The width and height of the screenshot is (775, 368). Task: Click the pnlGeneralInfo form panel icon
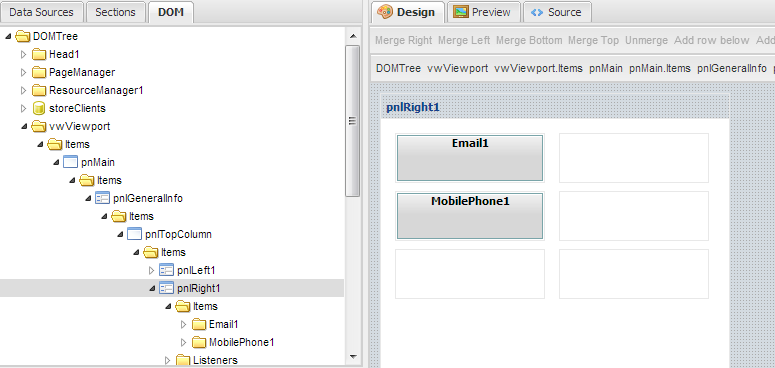[x=102, y=198]
